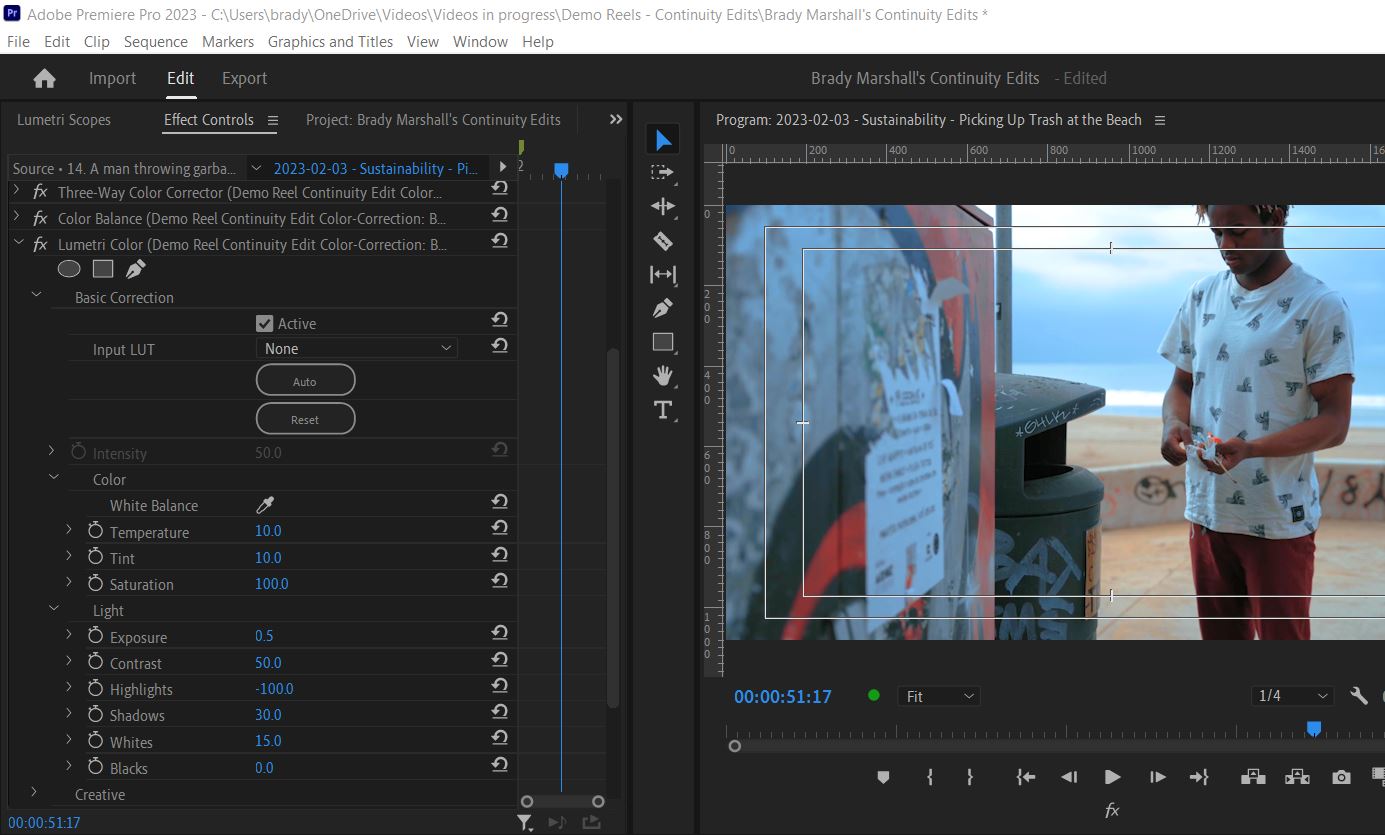Select the Slip tool
1385x835 pixels.
(x=662, y=274)
